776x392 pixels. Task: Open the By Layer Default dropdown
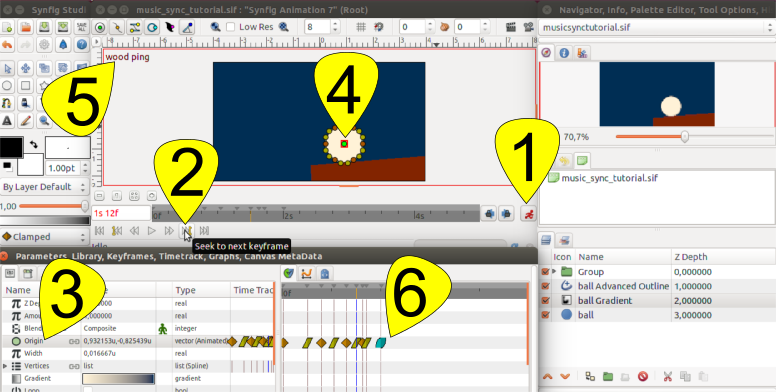[x=44, y=187]
